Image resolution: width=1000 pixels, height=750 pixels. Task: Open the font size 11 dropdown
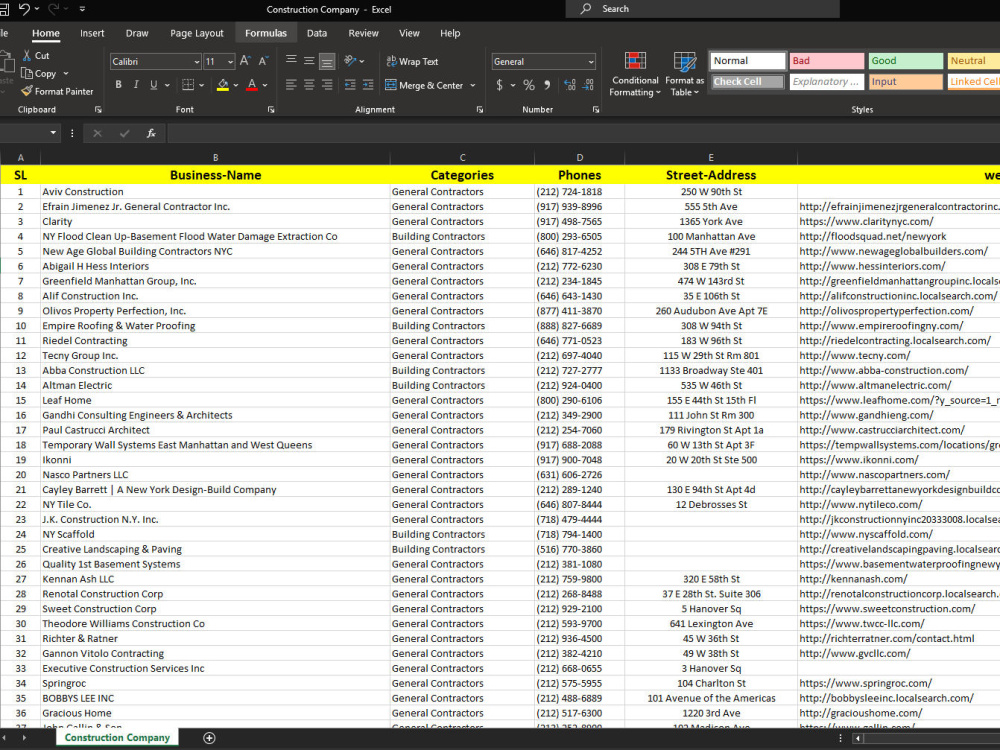(x=230, y=62)
